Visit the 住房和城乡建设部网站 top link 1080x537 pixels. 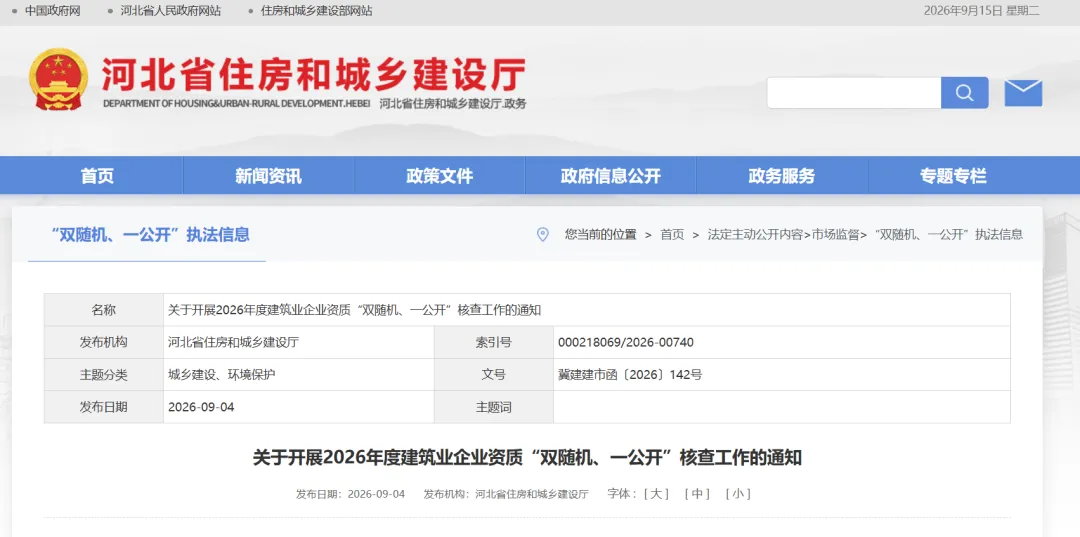click(317, 11)
